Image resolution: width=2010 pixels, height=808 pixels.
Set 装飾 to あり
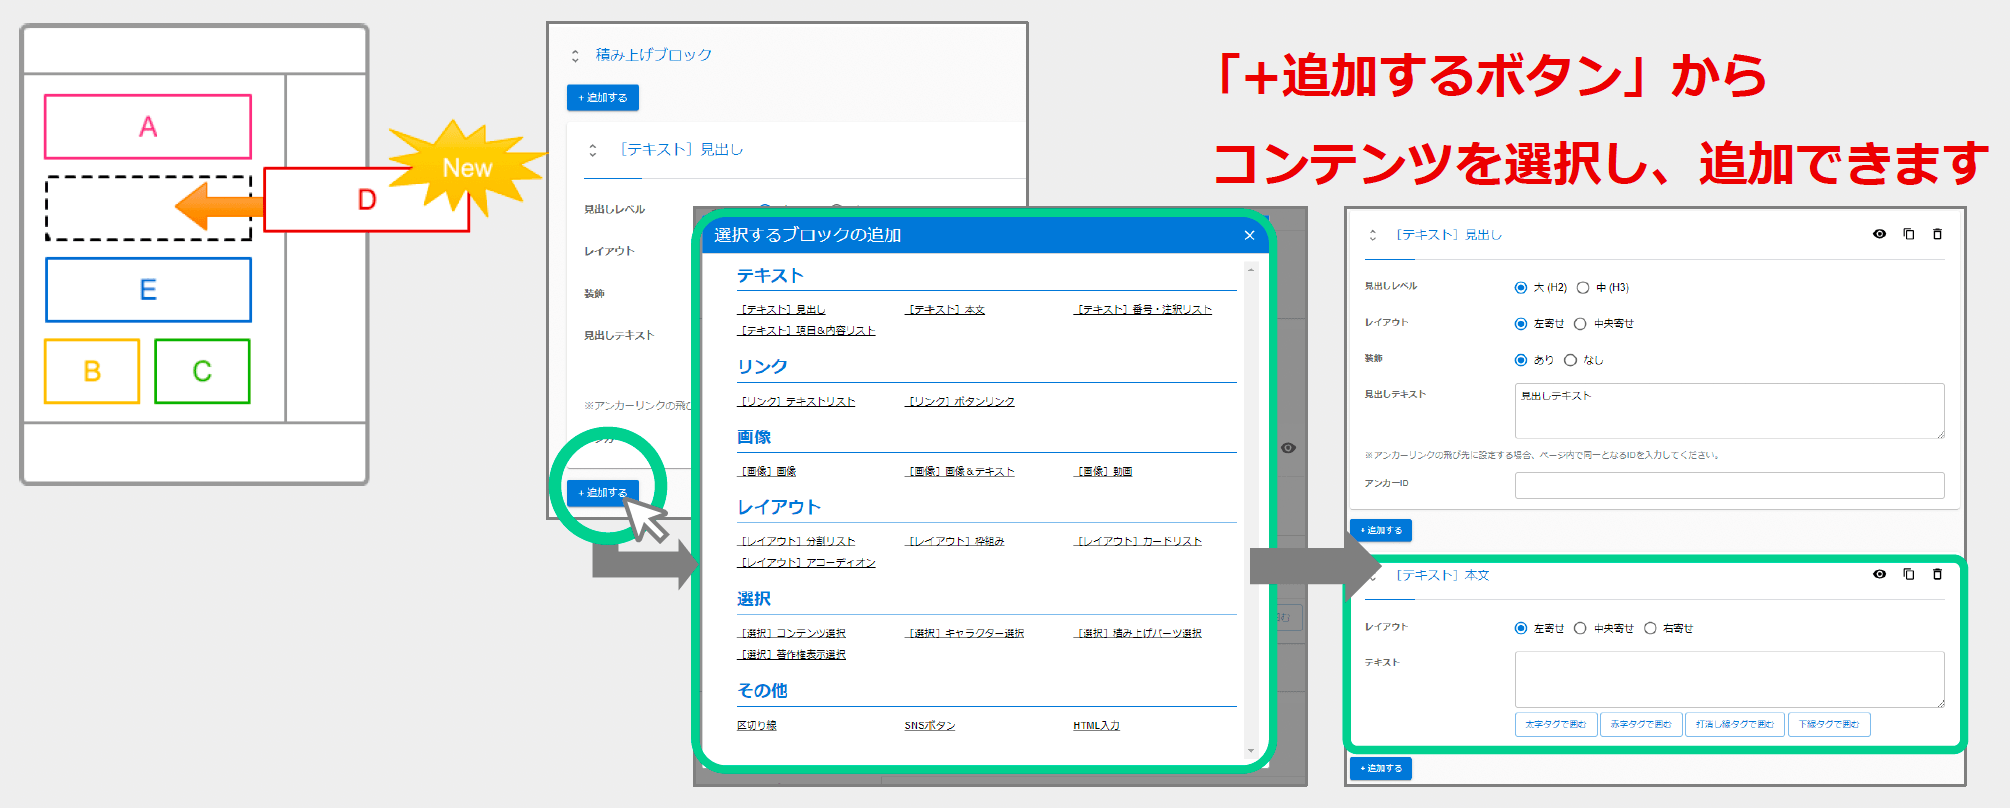[1521, 360]
